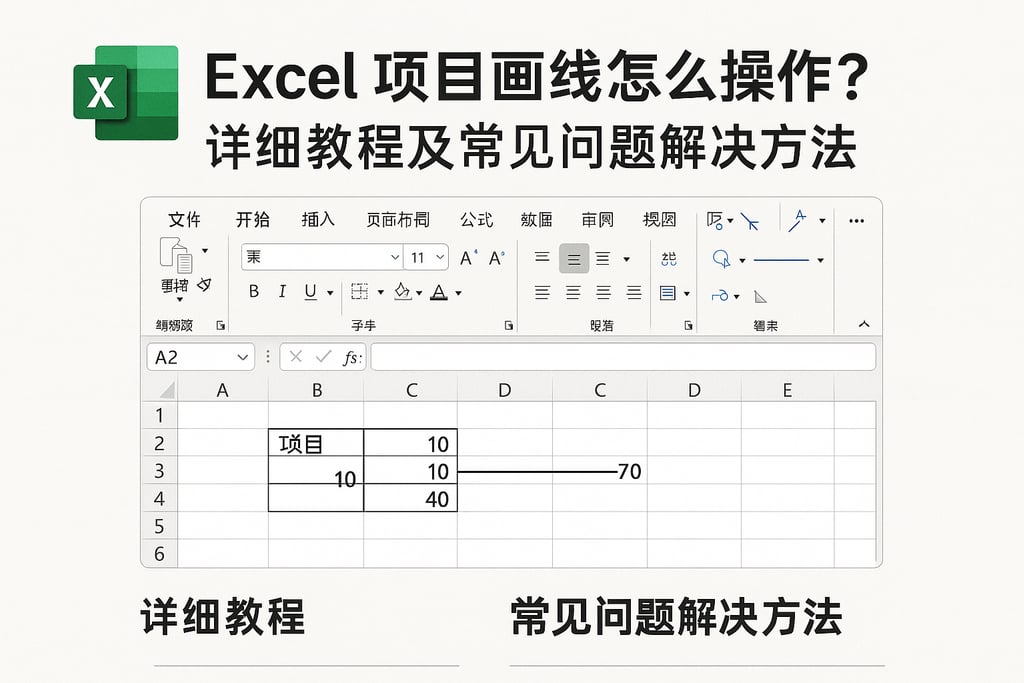Select the fill color bucket icon
This screenshot has width=1024, height=683.
(x=401, y=291)
